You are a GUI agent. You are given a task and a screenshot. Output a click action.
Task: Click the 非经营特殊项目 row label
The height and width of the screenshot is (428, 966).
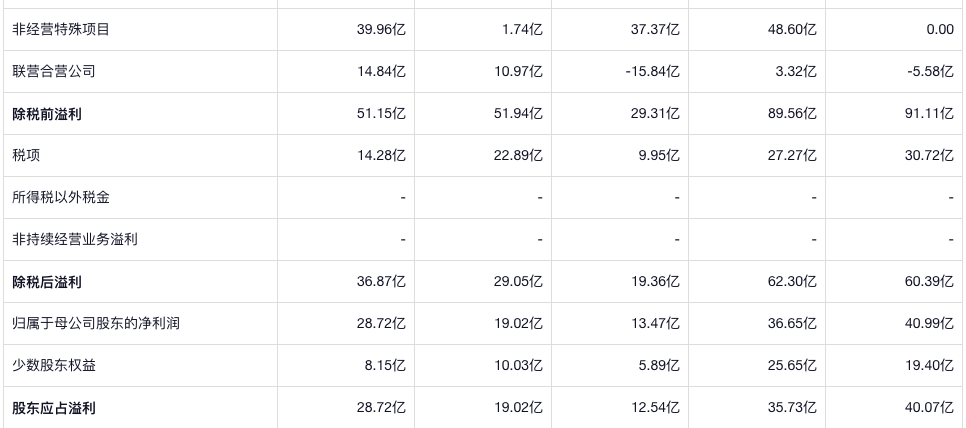click(60, 30)
